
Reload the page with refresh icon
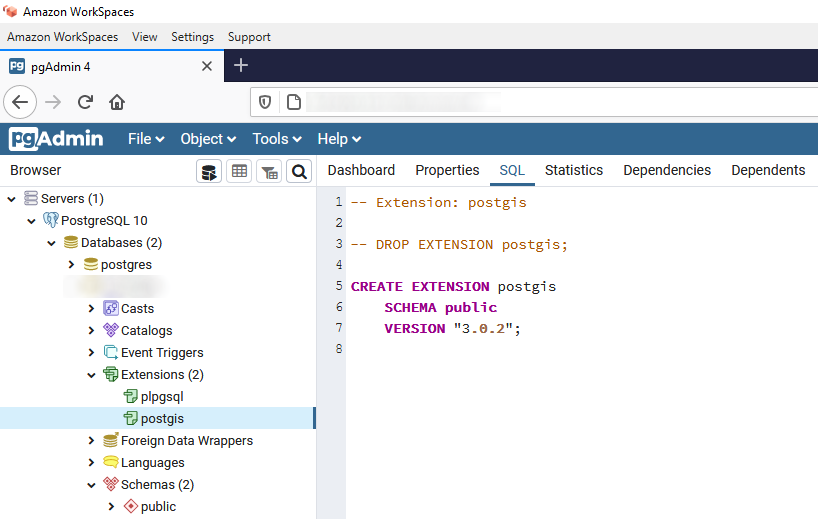pos(85,102)
